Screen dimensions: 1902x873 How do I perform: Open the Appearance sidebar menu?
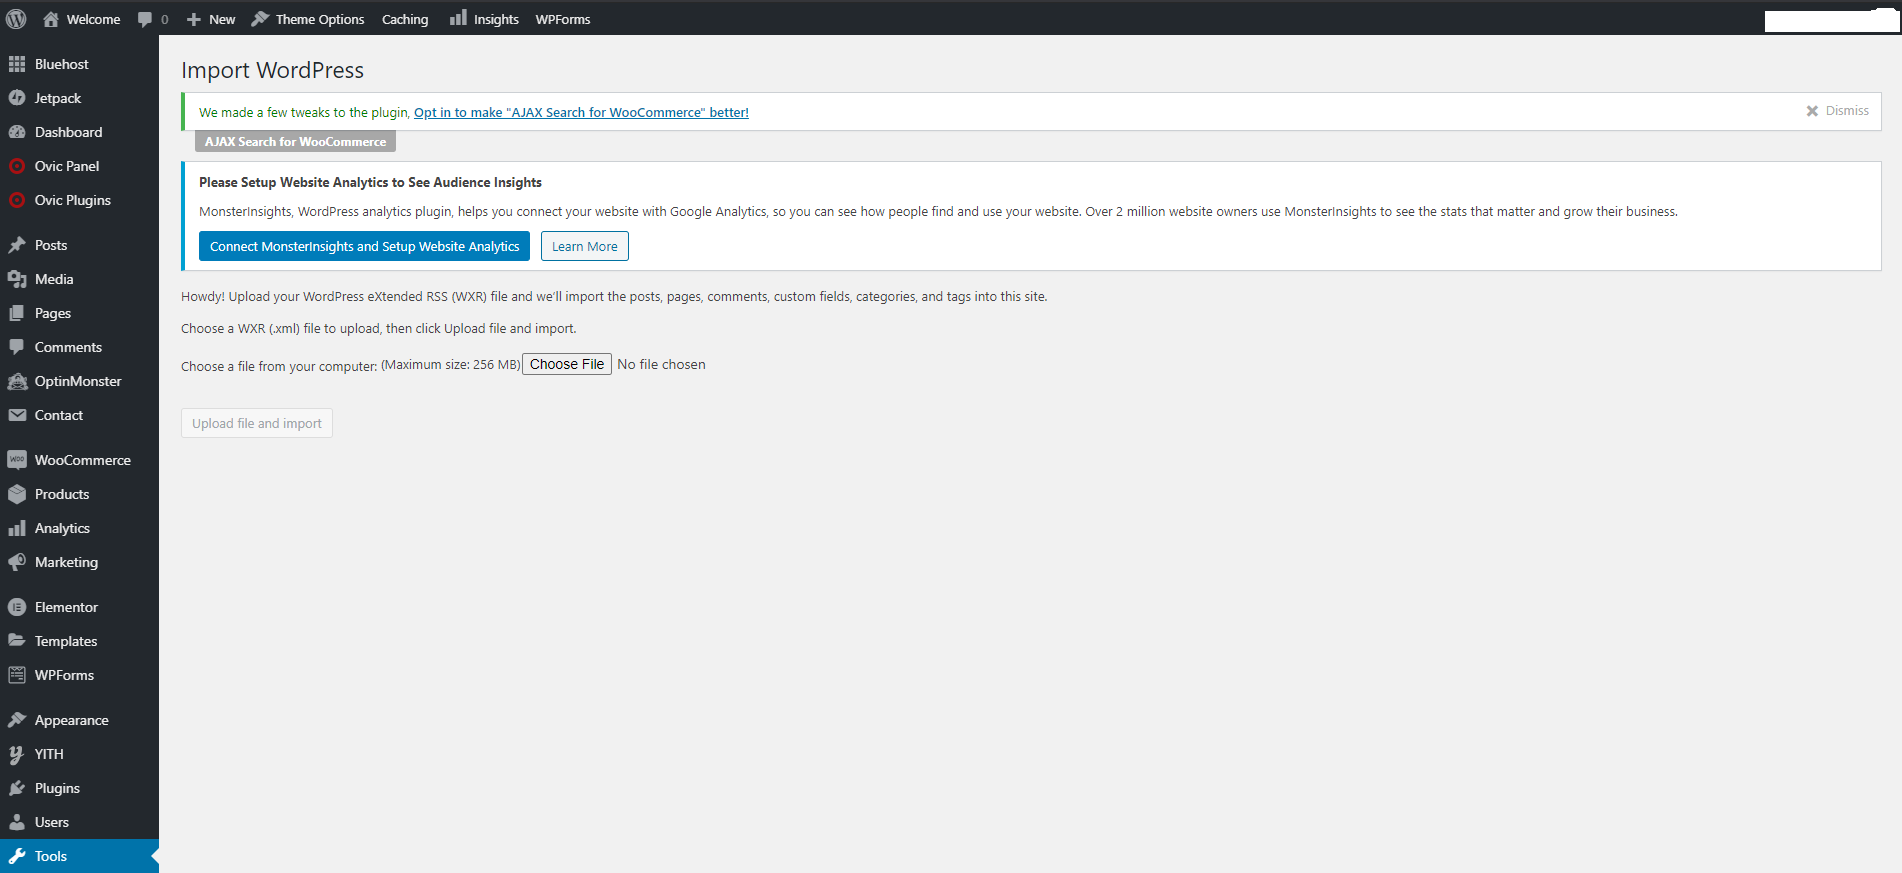79,720
